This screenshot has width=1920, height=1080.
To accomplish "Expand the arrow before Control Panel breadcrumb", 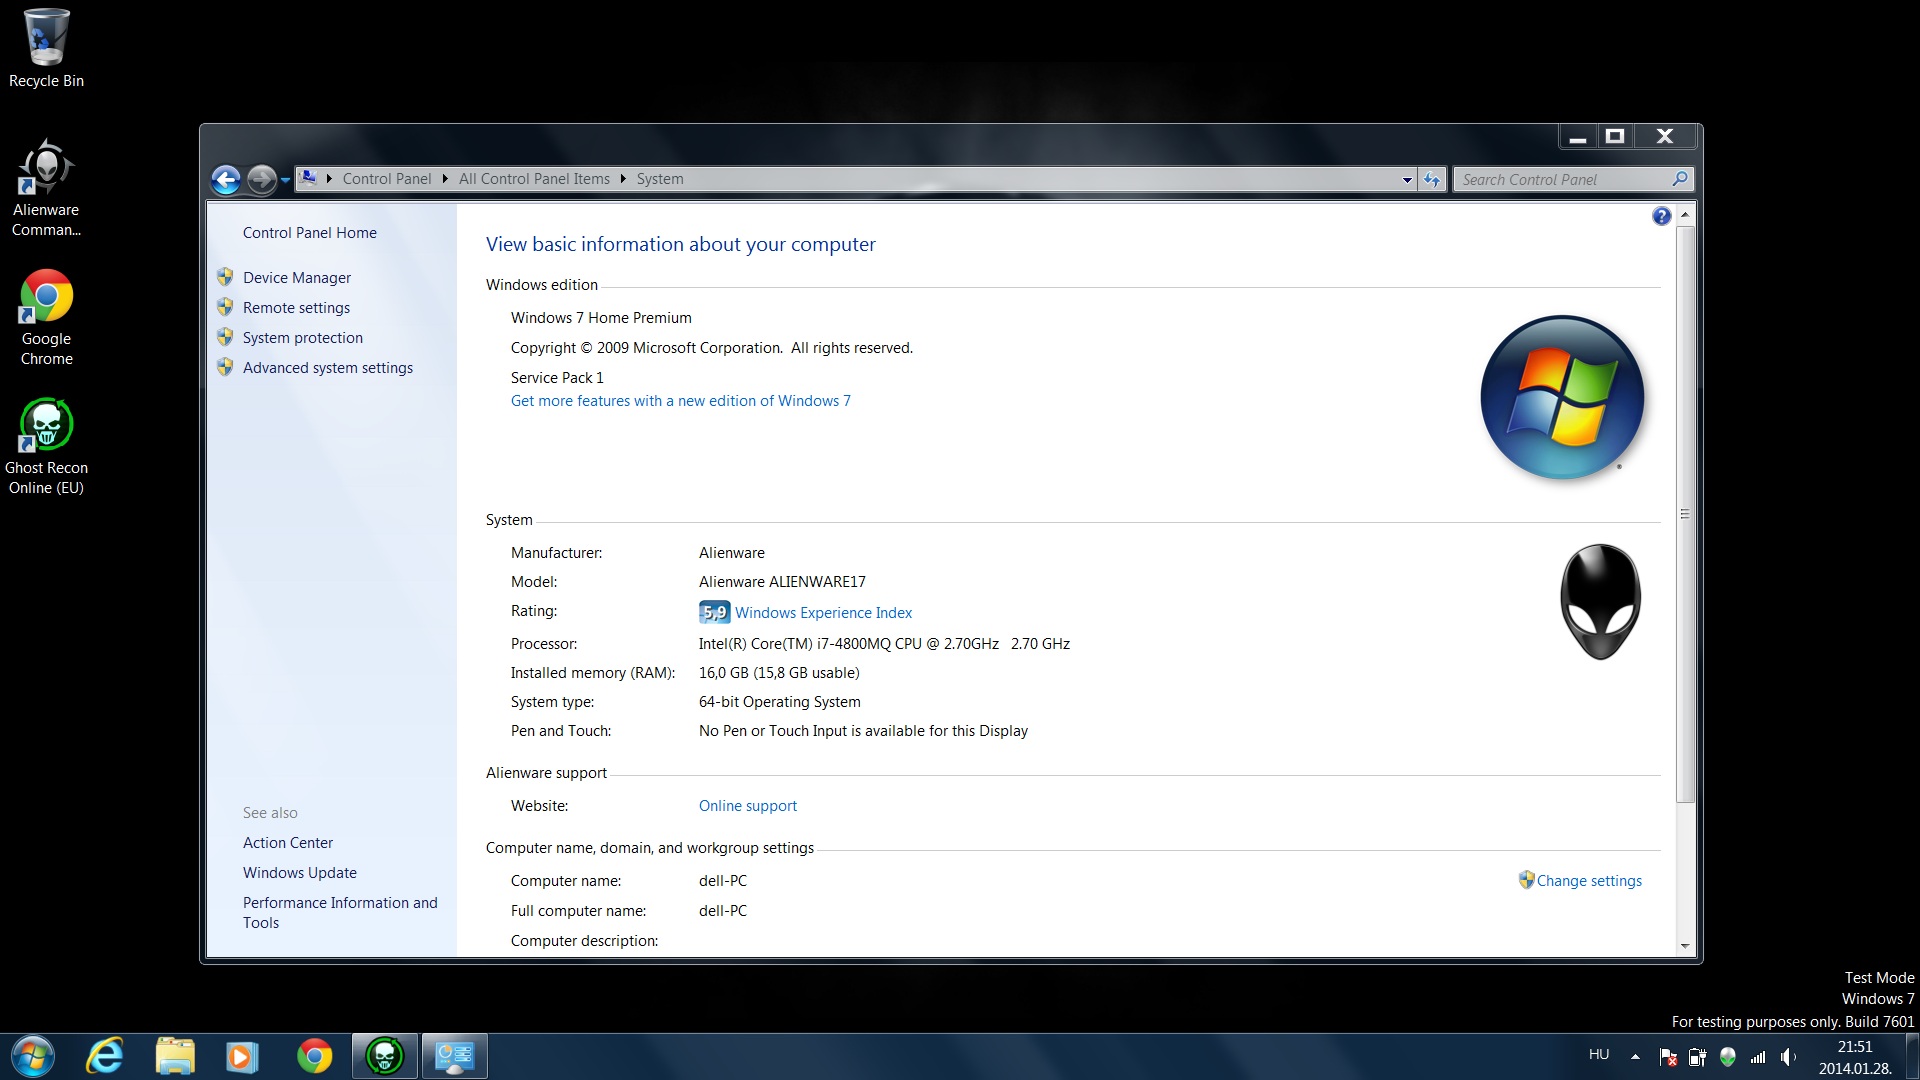I will click(329, 179).
